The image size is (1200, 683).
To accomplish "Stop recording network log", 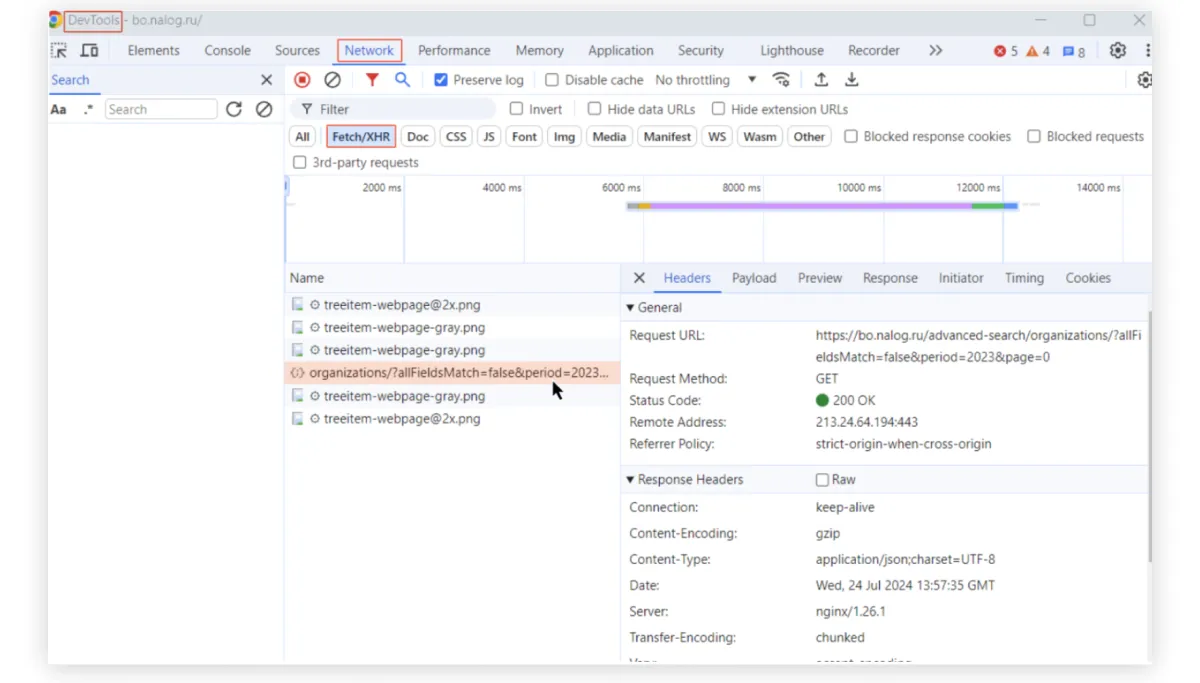I will point(302,80).
